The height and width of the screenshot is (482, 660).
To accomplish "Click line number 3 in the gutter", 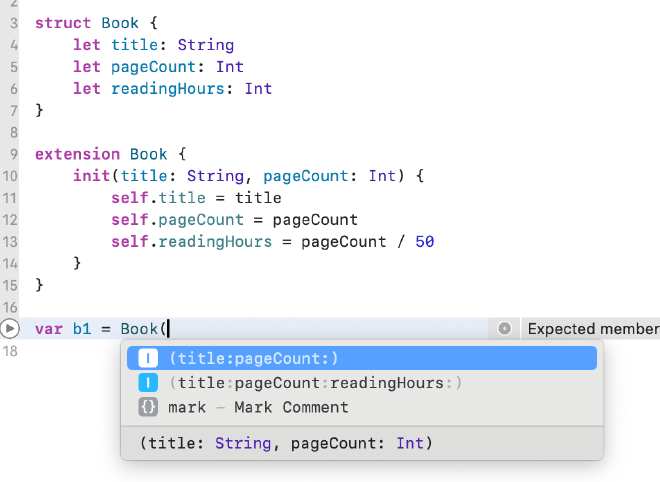I will pyautogui.click(x=9, y=22).
